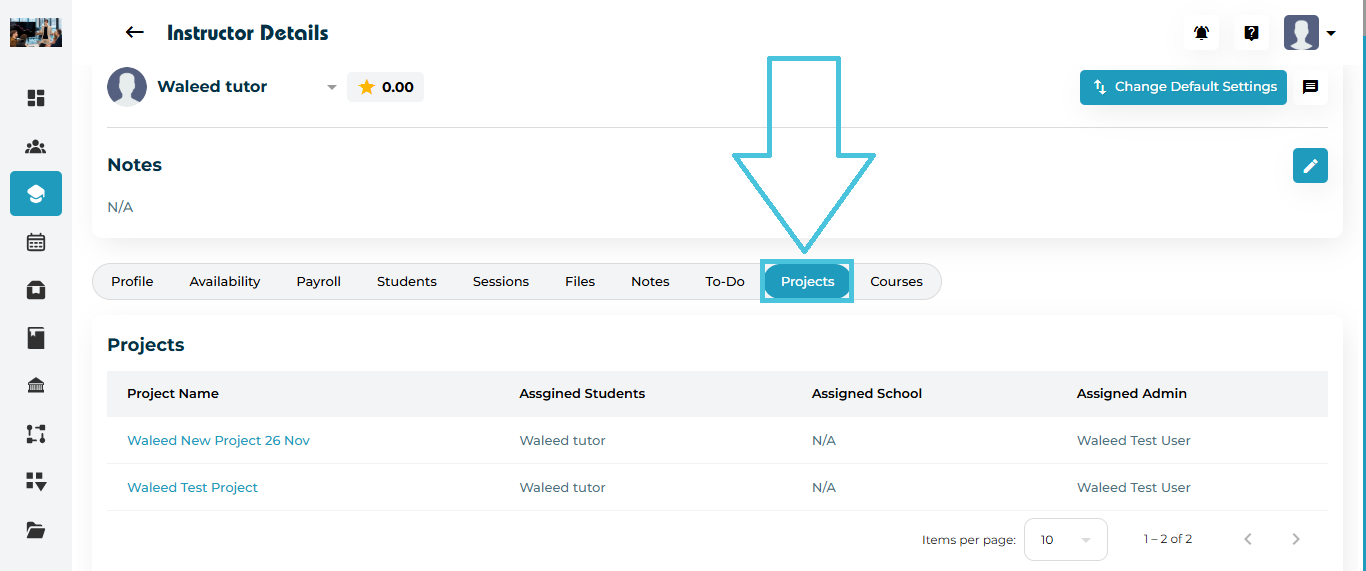Image resolution: width=1366 pixels, height=571 pixels.
Task: Expand the Waleed tutor instructor dropdown
Action: click(332, 88)
